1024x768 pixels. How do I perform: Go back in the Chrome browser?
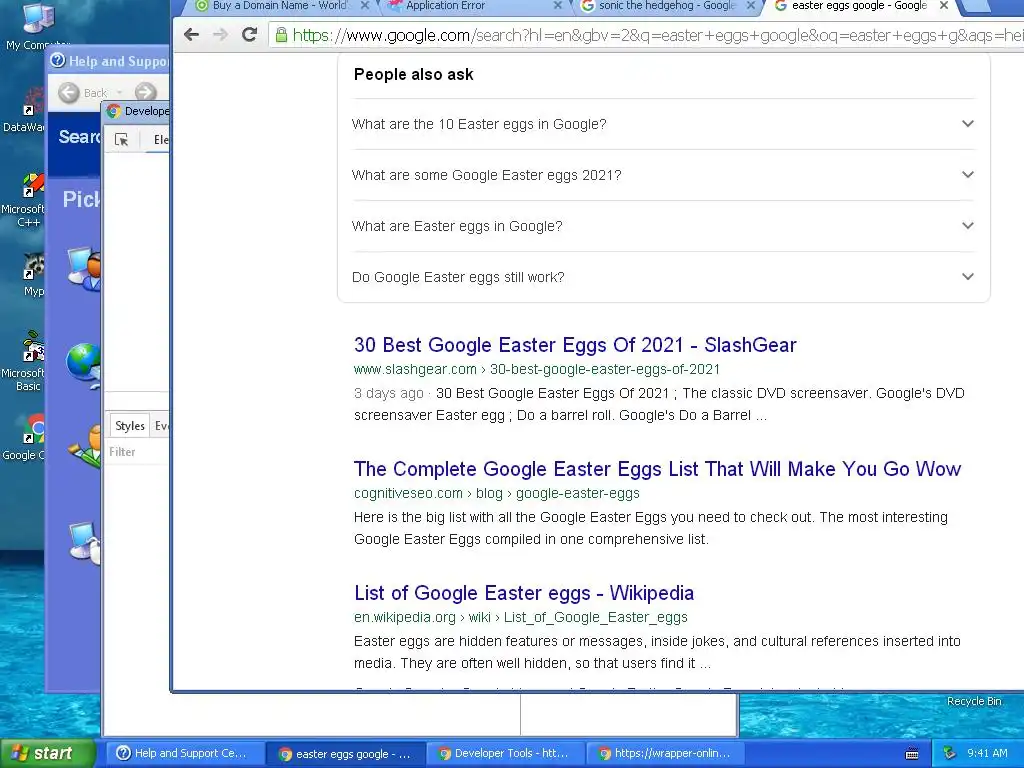click(x=191, y=35)
